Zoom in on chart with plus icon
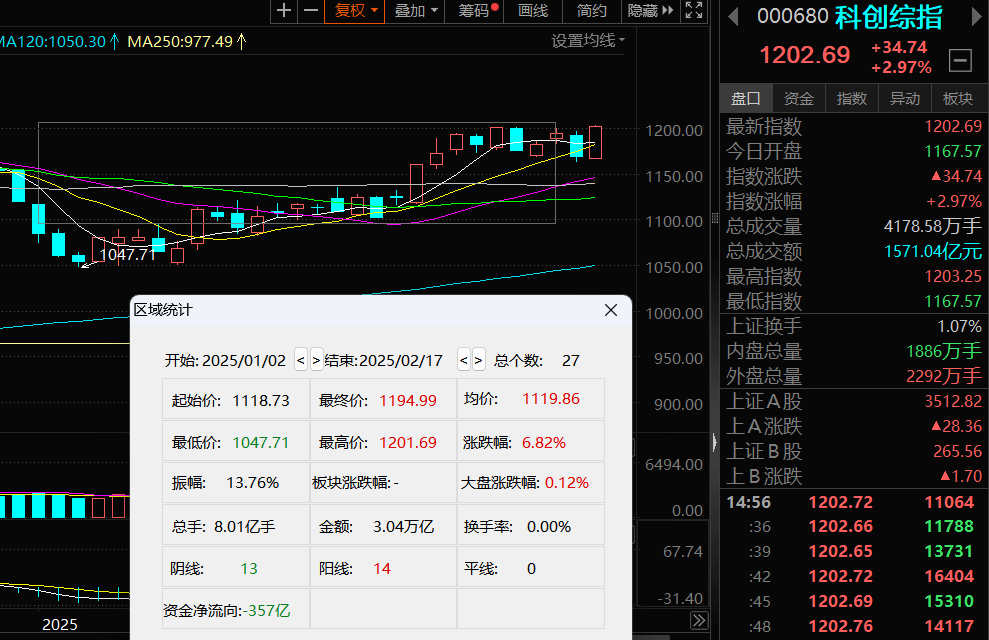This screenshot has width=989, height=640. click(x=284, y=12)
